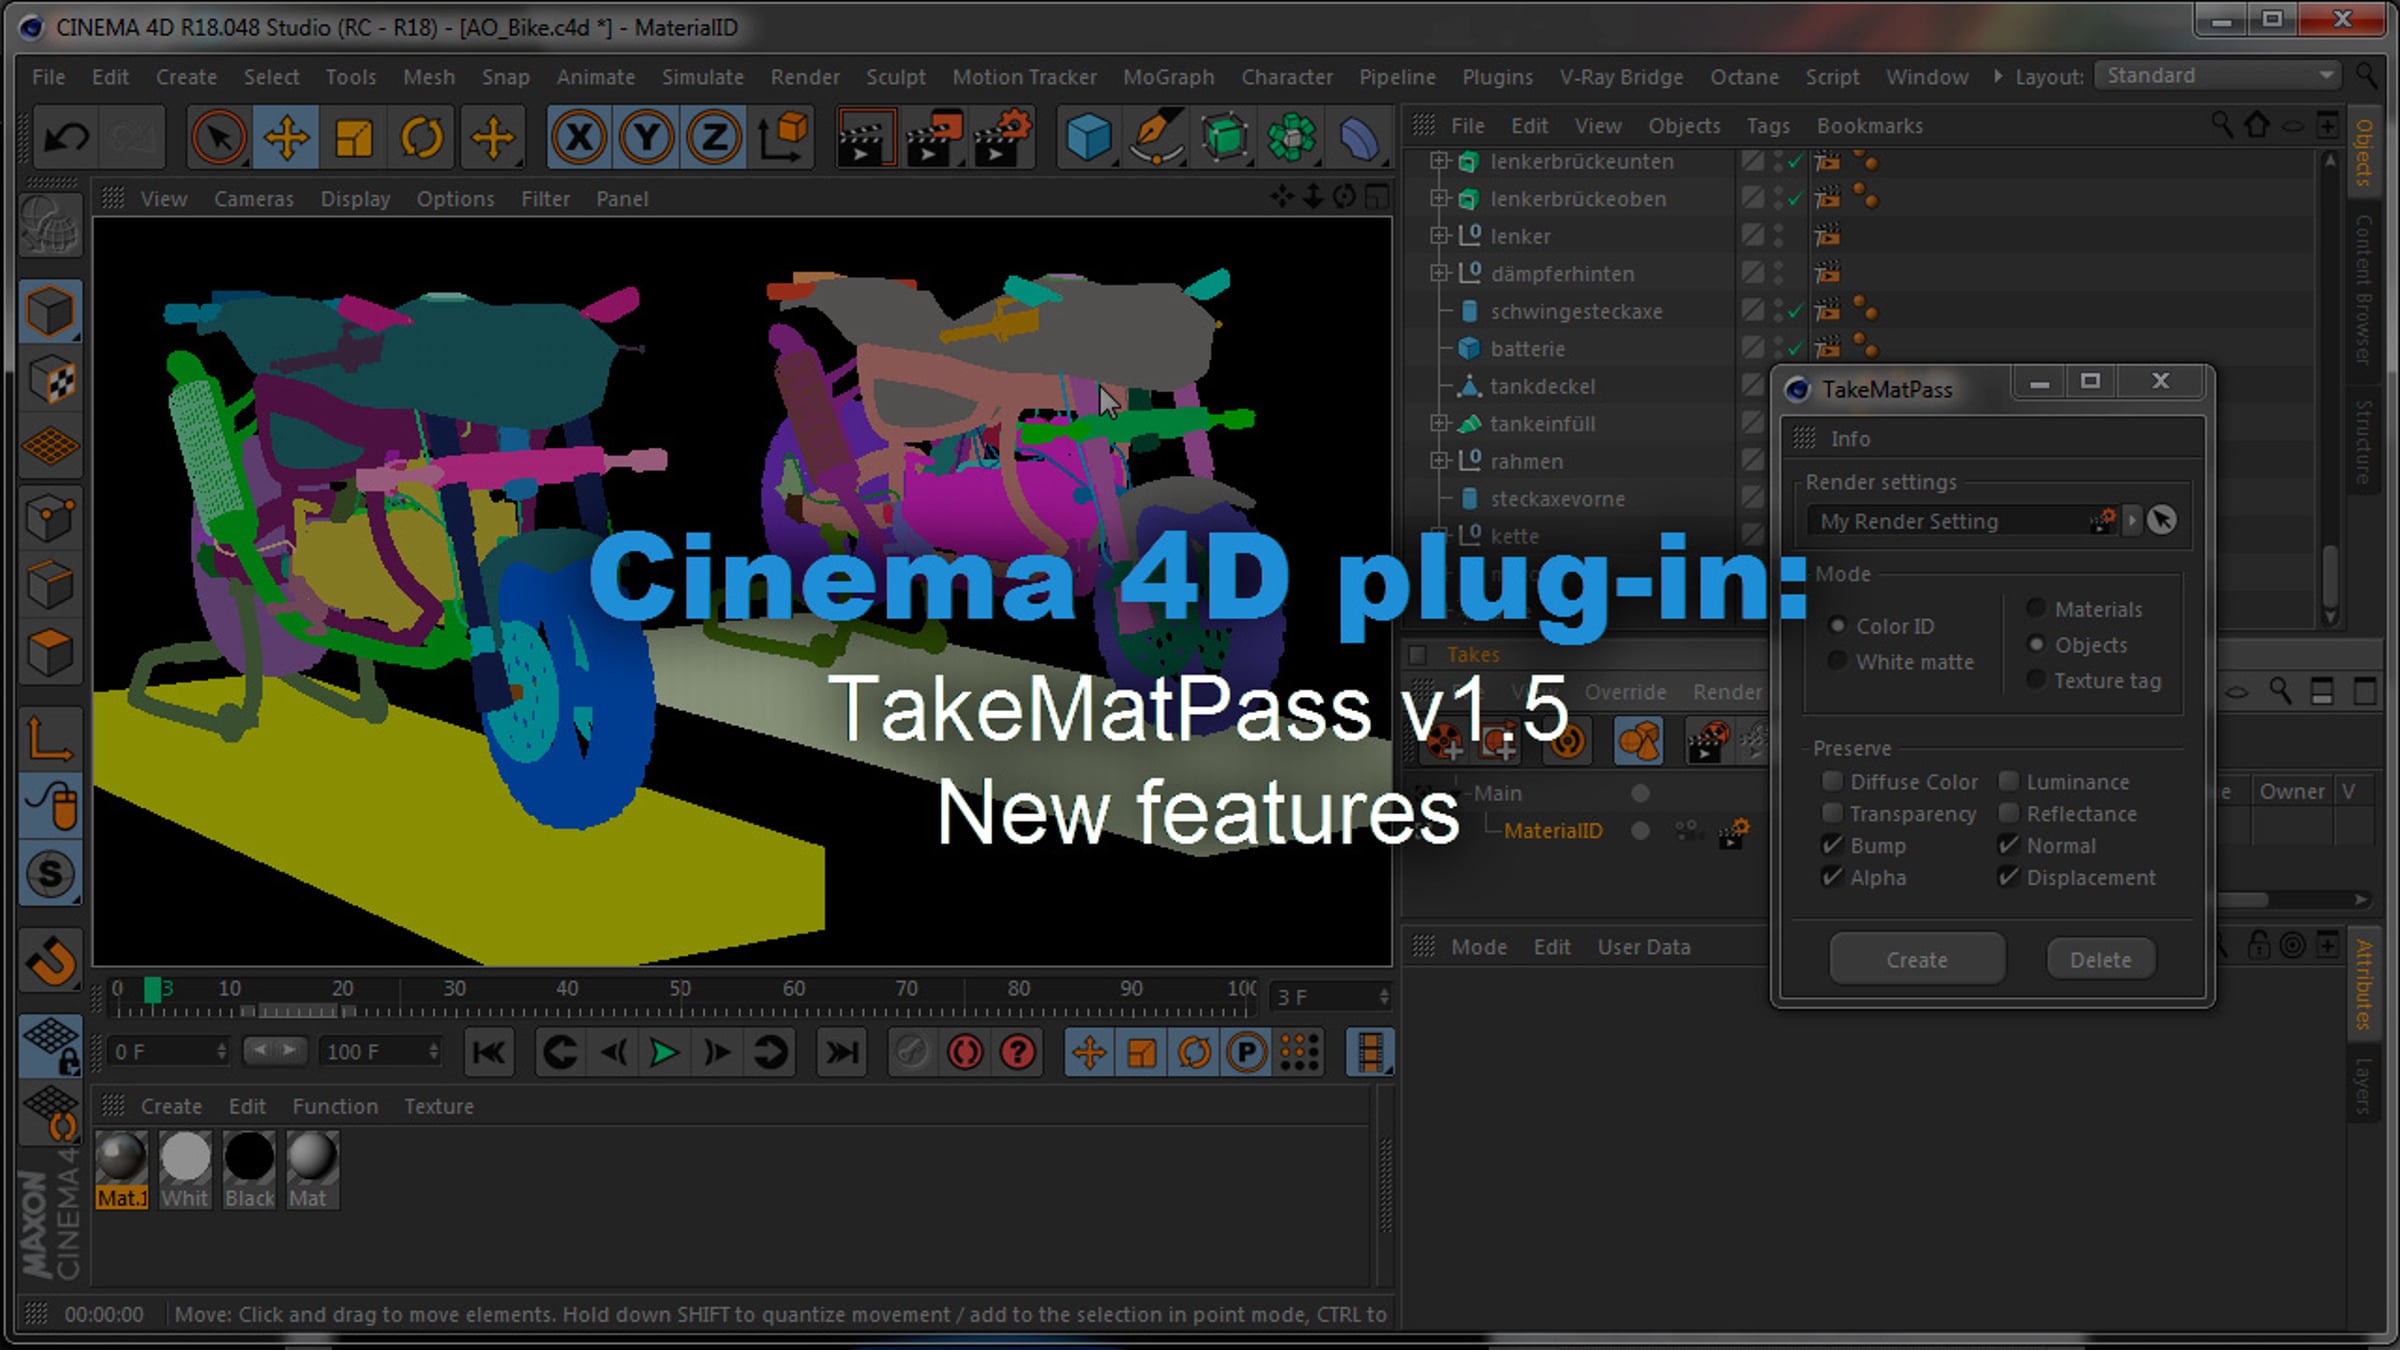Uncheck the Bump preserve checkbox
Image resolution: width=2400 pixels, height=1350 pixels.
click(x=1832, y=845)
